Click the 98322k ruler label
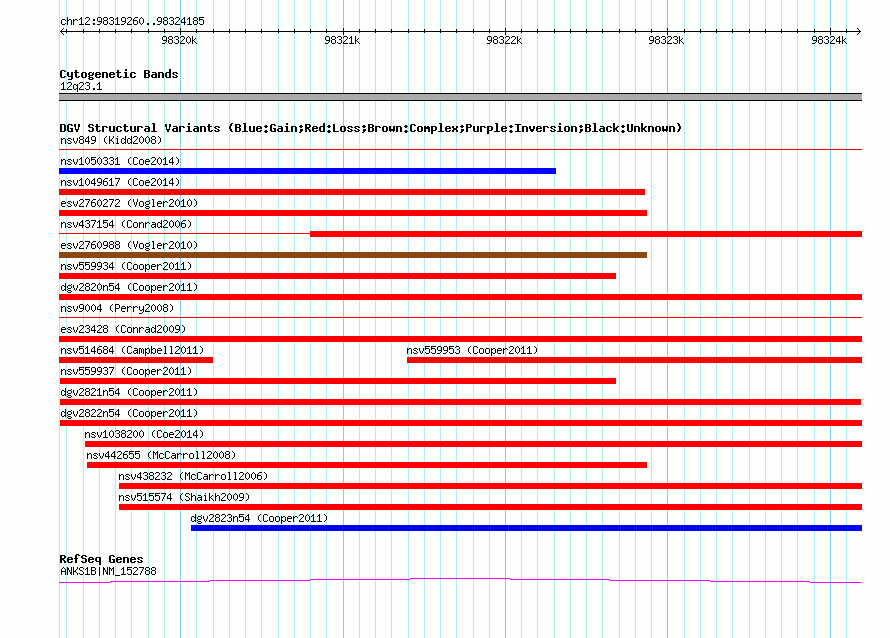The width and height of the screenshot is (890, 638). pyautogui.click(x=504, y=40)
